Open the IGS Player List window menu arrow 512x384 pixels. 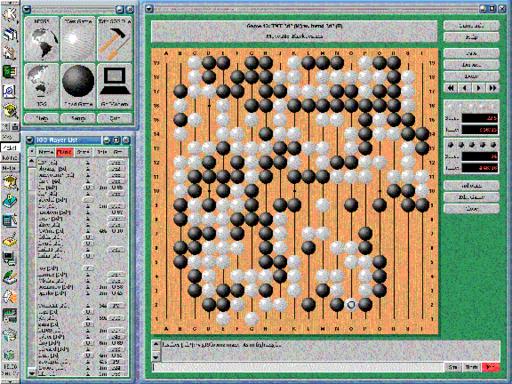tap(29, 140)
